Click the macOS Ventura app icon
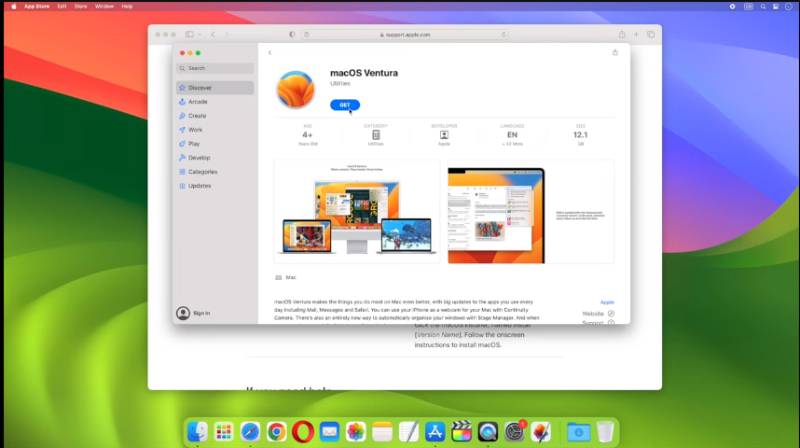The image size is (800, 448). 295,89
